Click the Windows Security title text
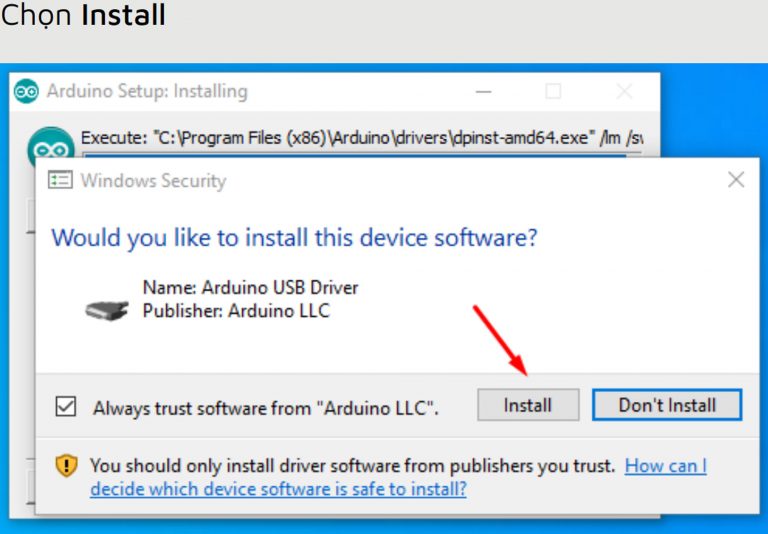This screenshot has width=768, height=534. 153,181
